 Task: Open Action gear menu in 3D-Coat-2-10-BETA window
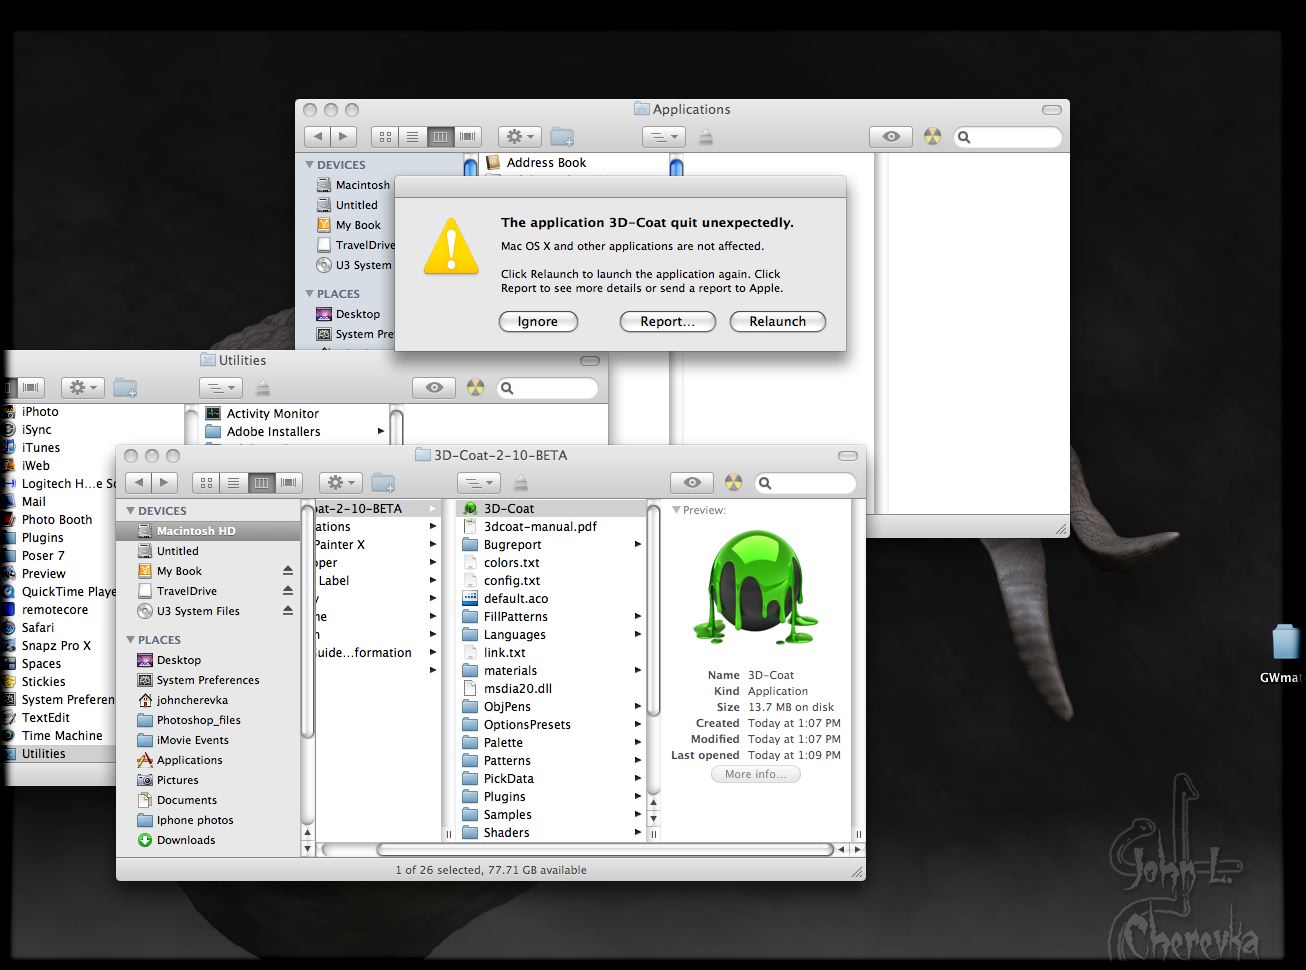coord(342,483)
